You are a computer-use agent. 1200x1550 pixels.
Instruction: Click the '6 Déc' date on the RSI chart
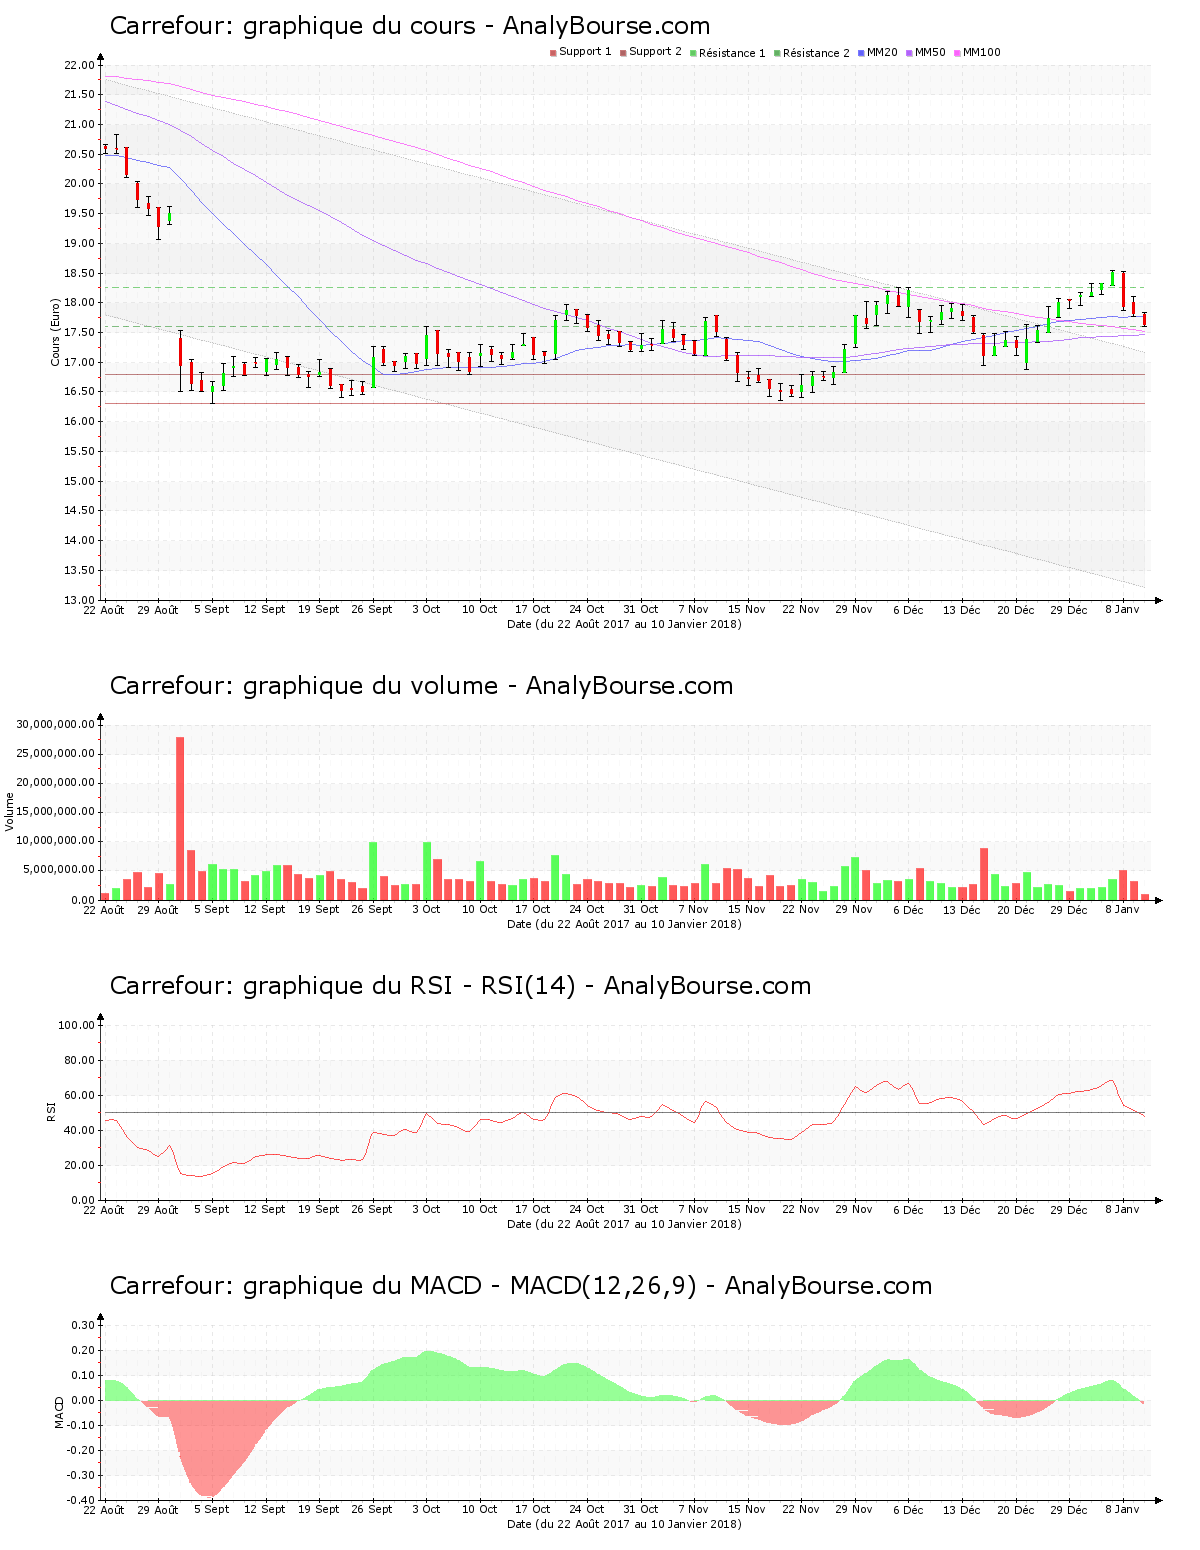pyautogui.click(x=908, y=1209)
